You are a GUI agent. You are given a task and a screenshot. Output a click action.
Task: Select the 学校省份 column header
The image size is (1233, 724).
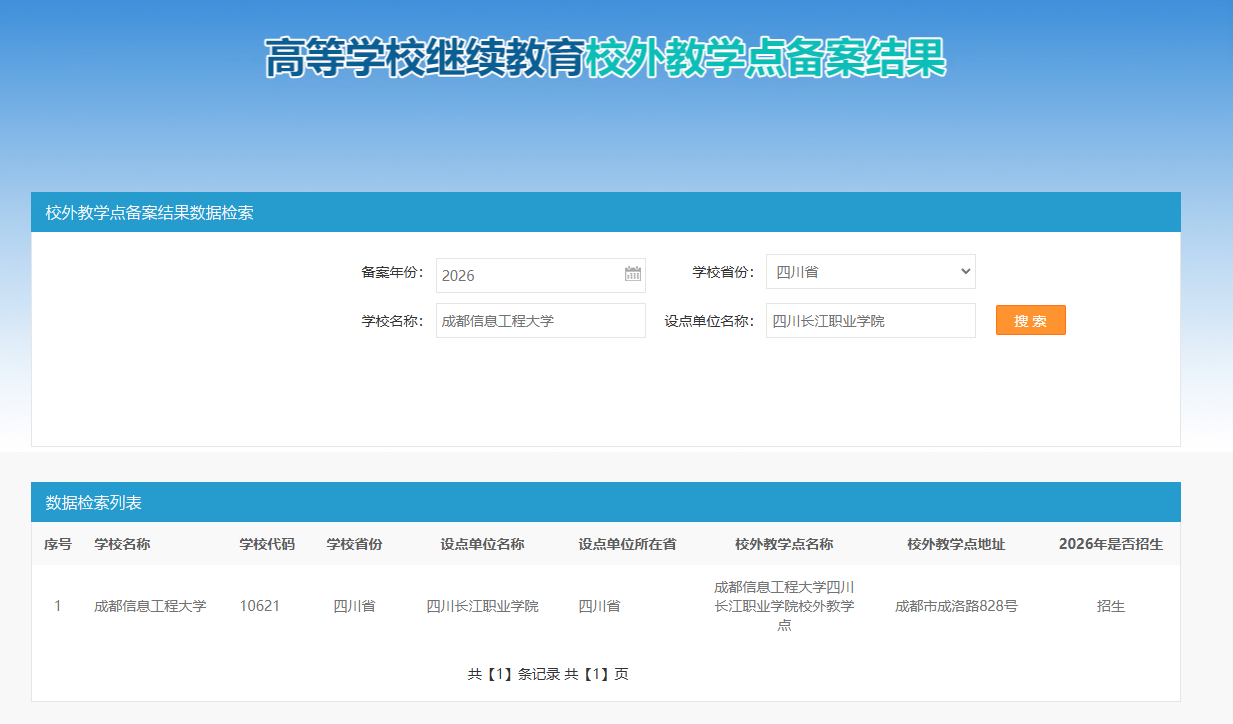[x=354, y=544]
